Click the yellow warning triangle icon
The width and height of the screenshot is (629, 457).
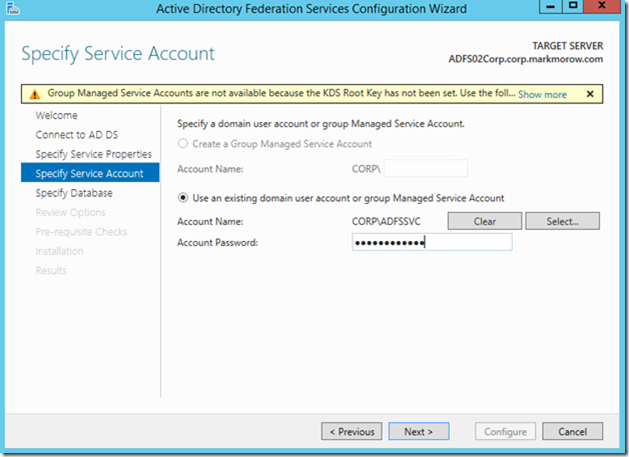(35, 94)
